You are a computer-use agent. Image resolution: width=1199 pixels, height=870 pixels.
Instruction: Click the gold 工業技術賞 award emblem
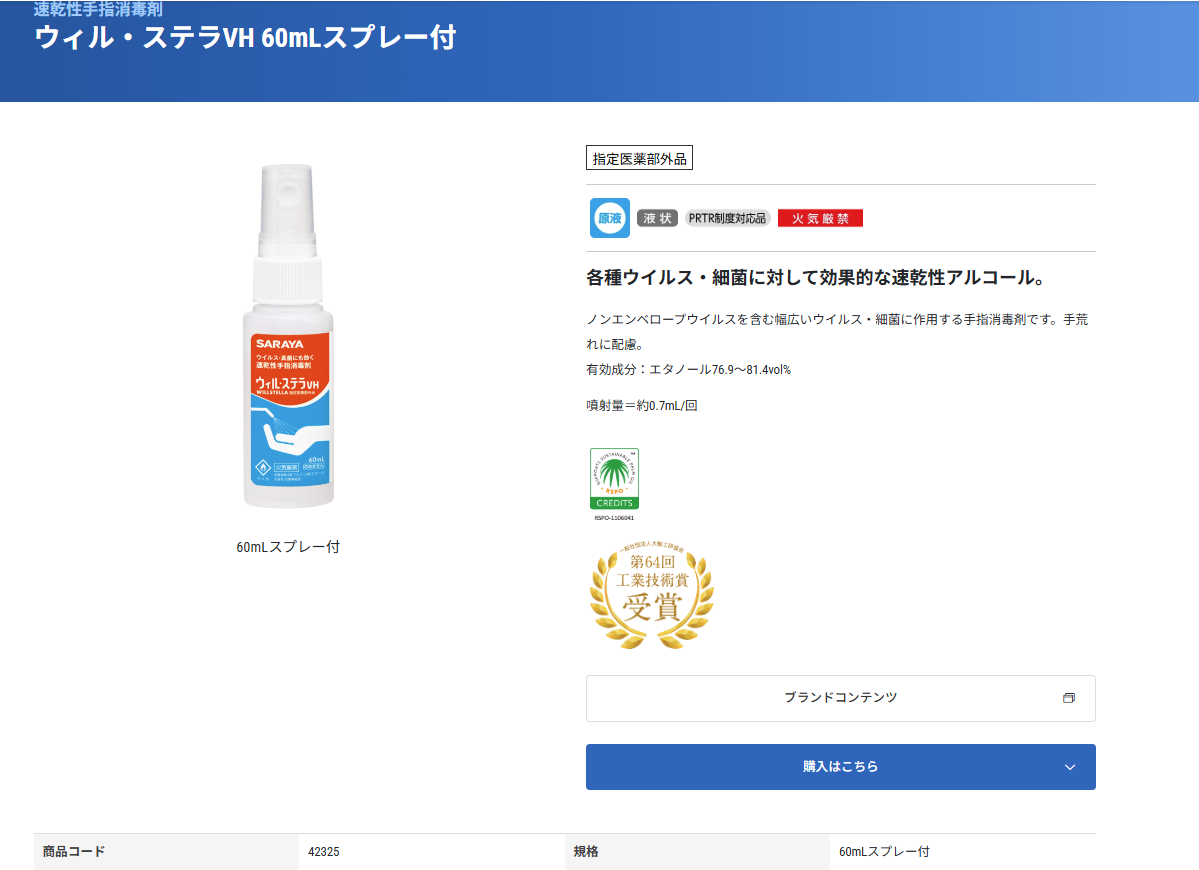tap(651, 594)
